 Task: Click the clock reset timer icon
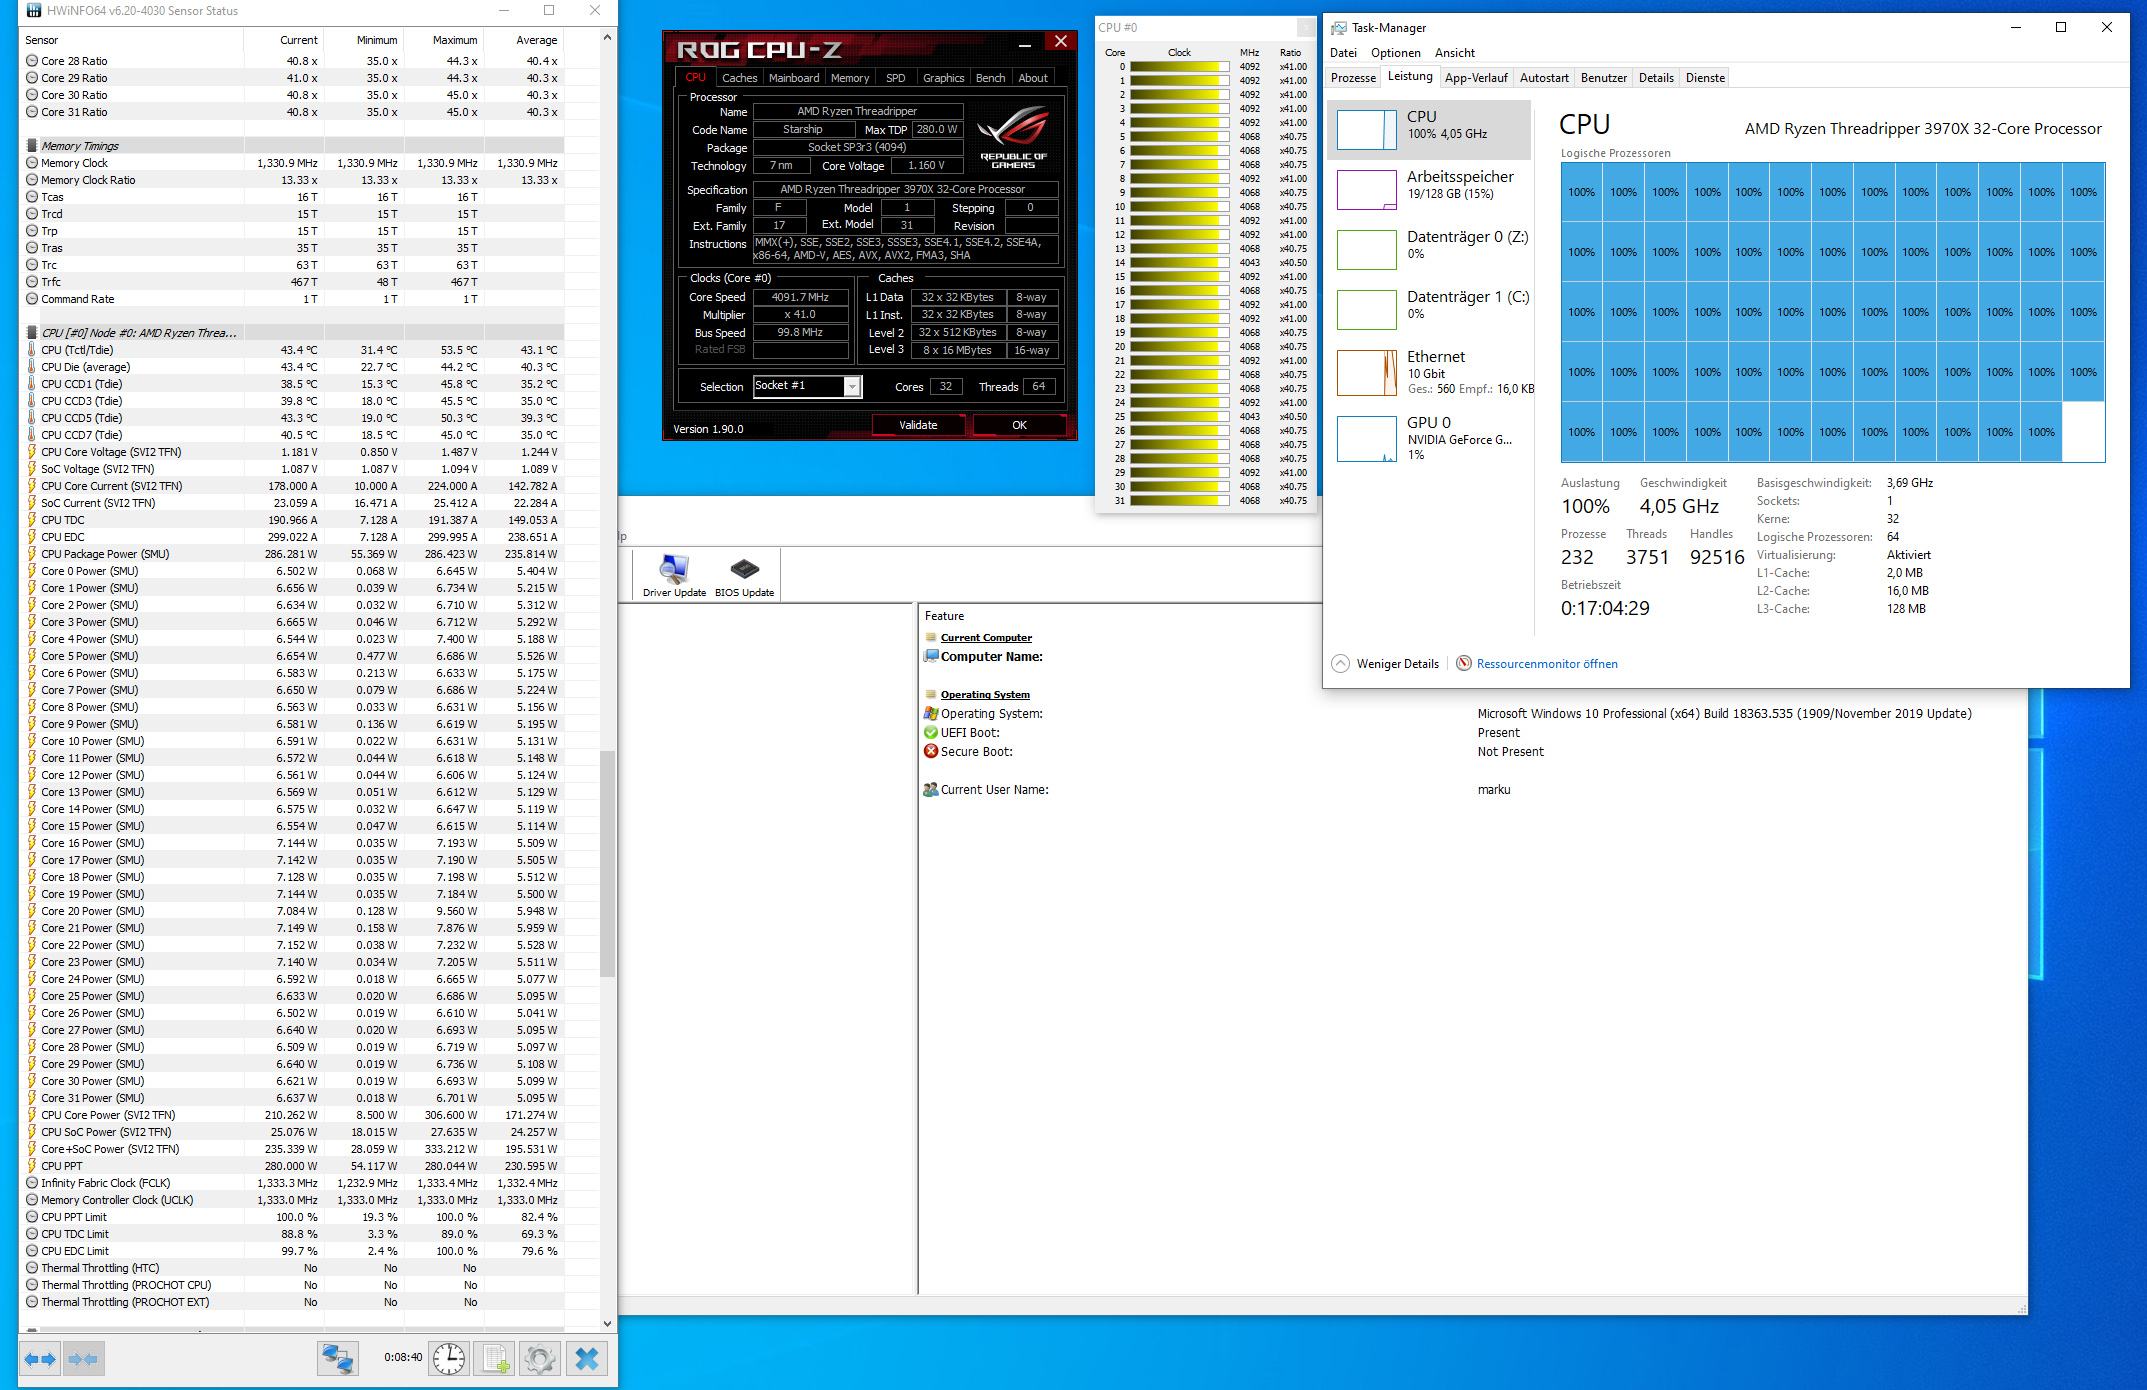(x=449, y=1359)
